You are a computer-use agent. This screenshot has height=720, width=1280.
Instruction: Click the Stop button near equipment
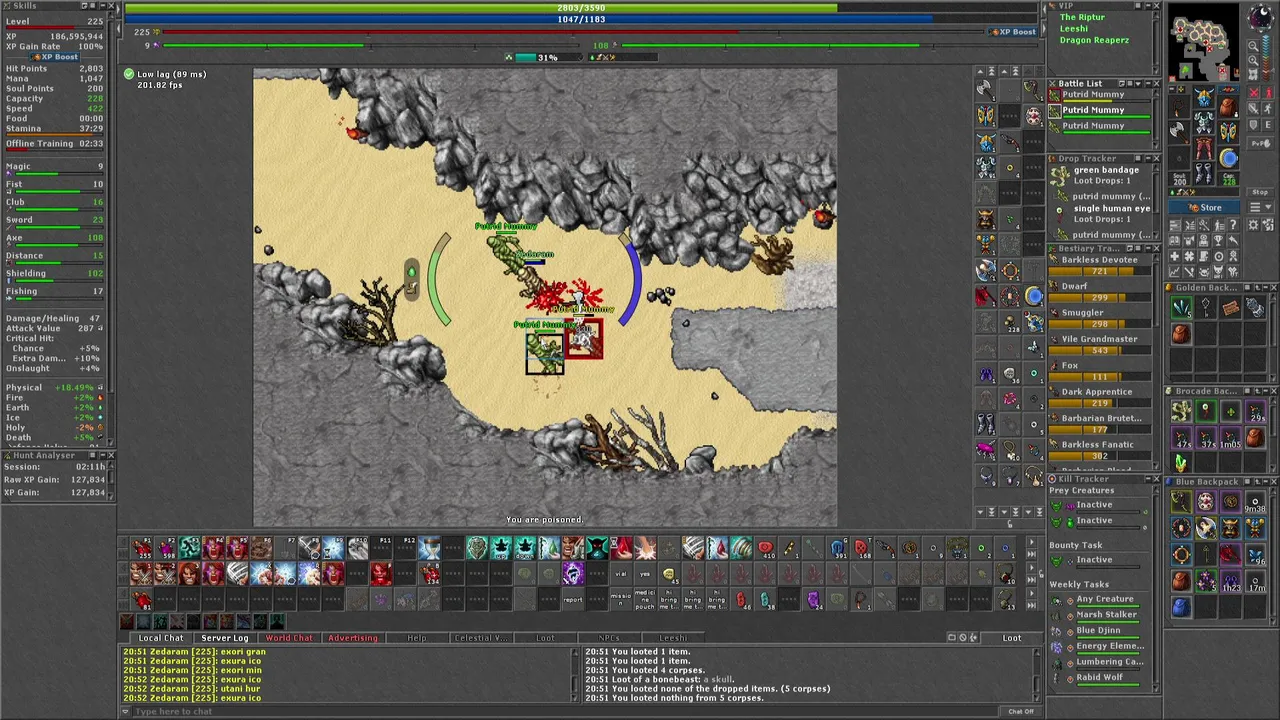[x=1260, y=192]
